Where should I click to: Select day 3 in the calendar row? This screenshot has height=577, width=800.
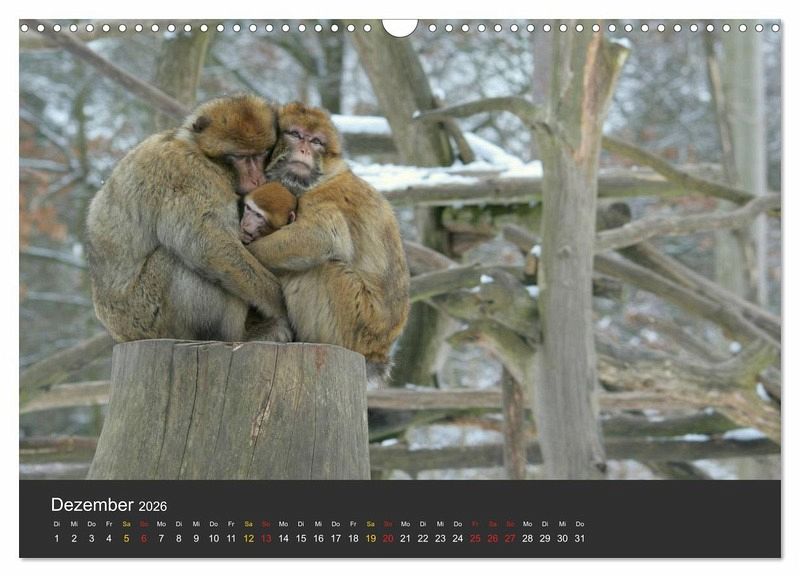tap(91, 538)
